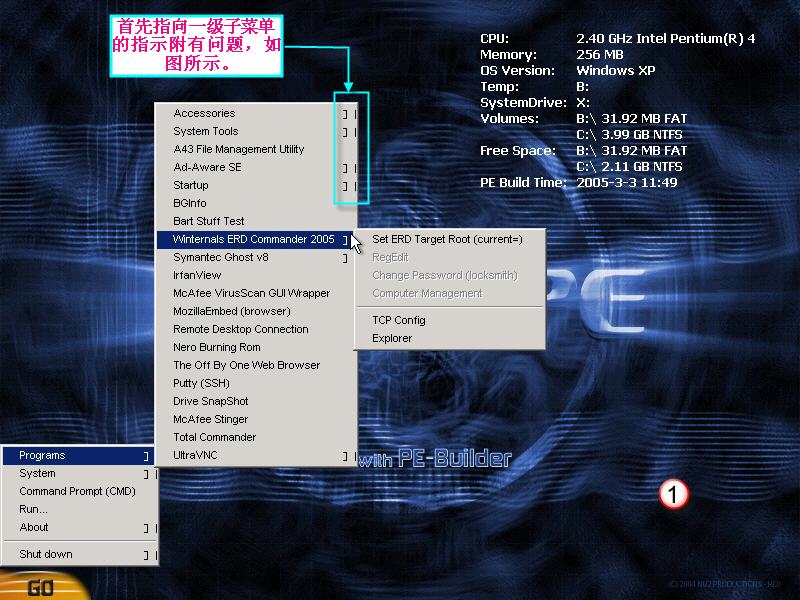Select the disabled RegEdit entry
This screenshot has height=600, width=800.
coord(449,257)
